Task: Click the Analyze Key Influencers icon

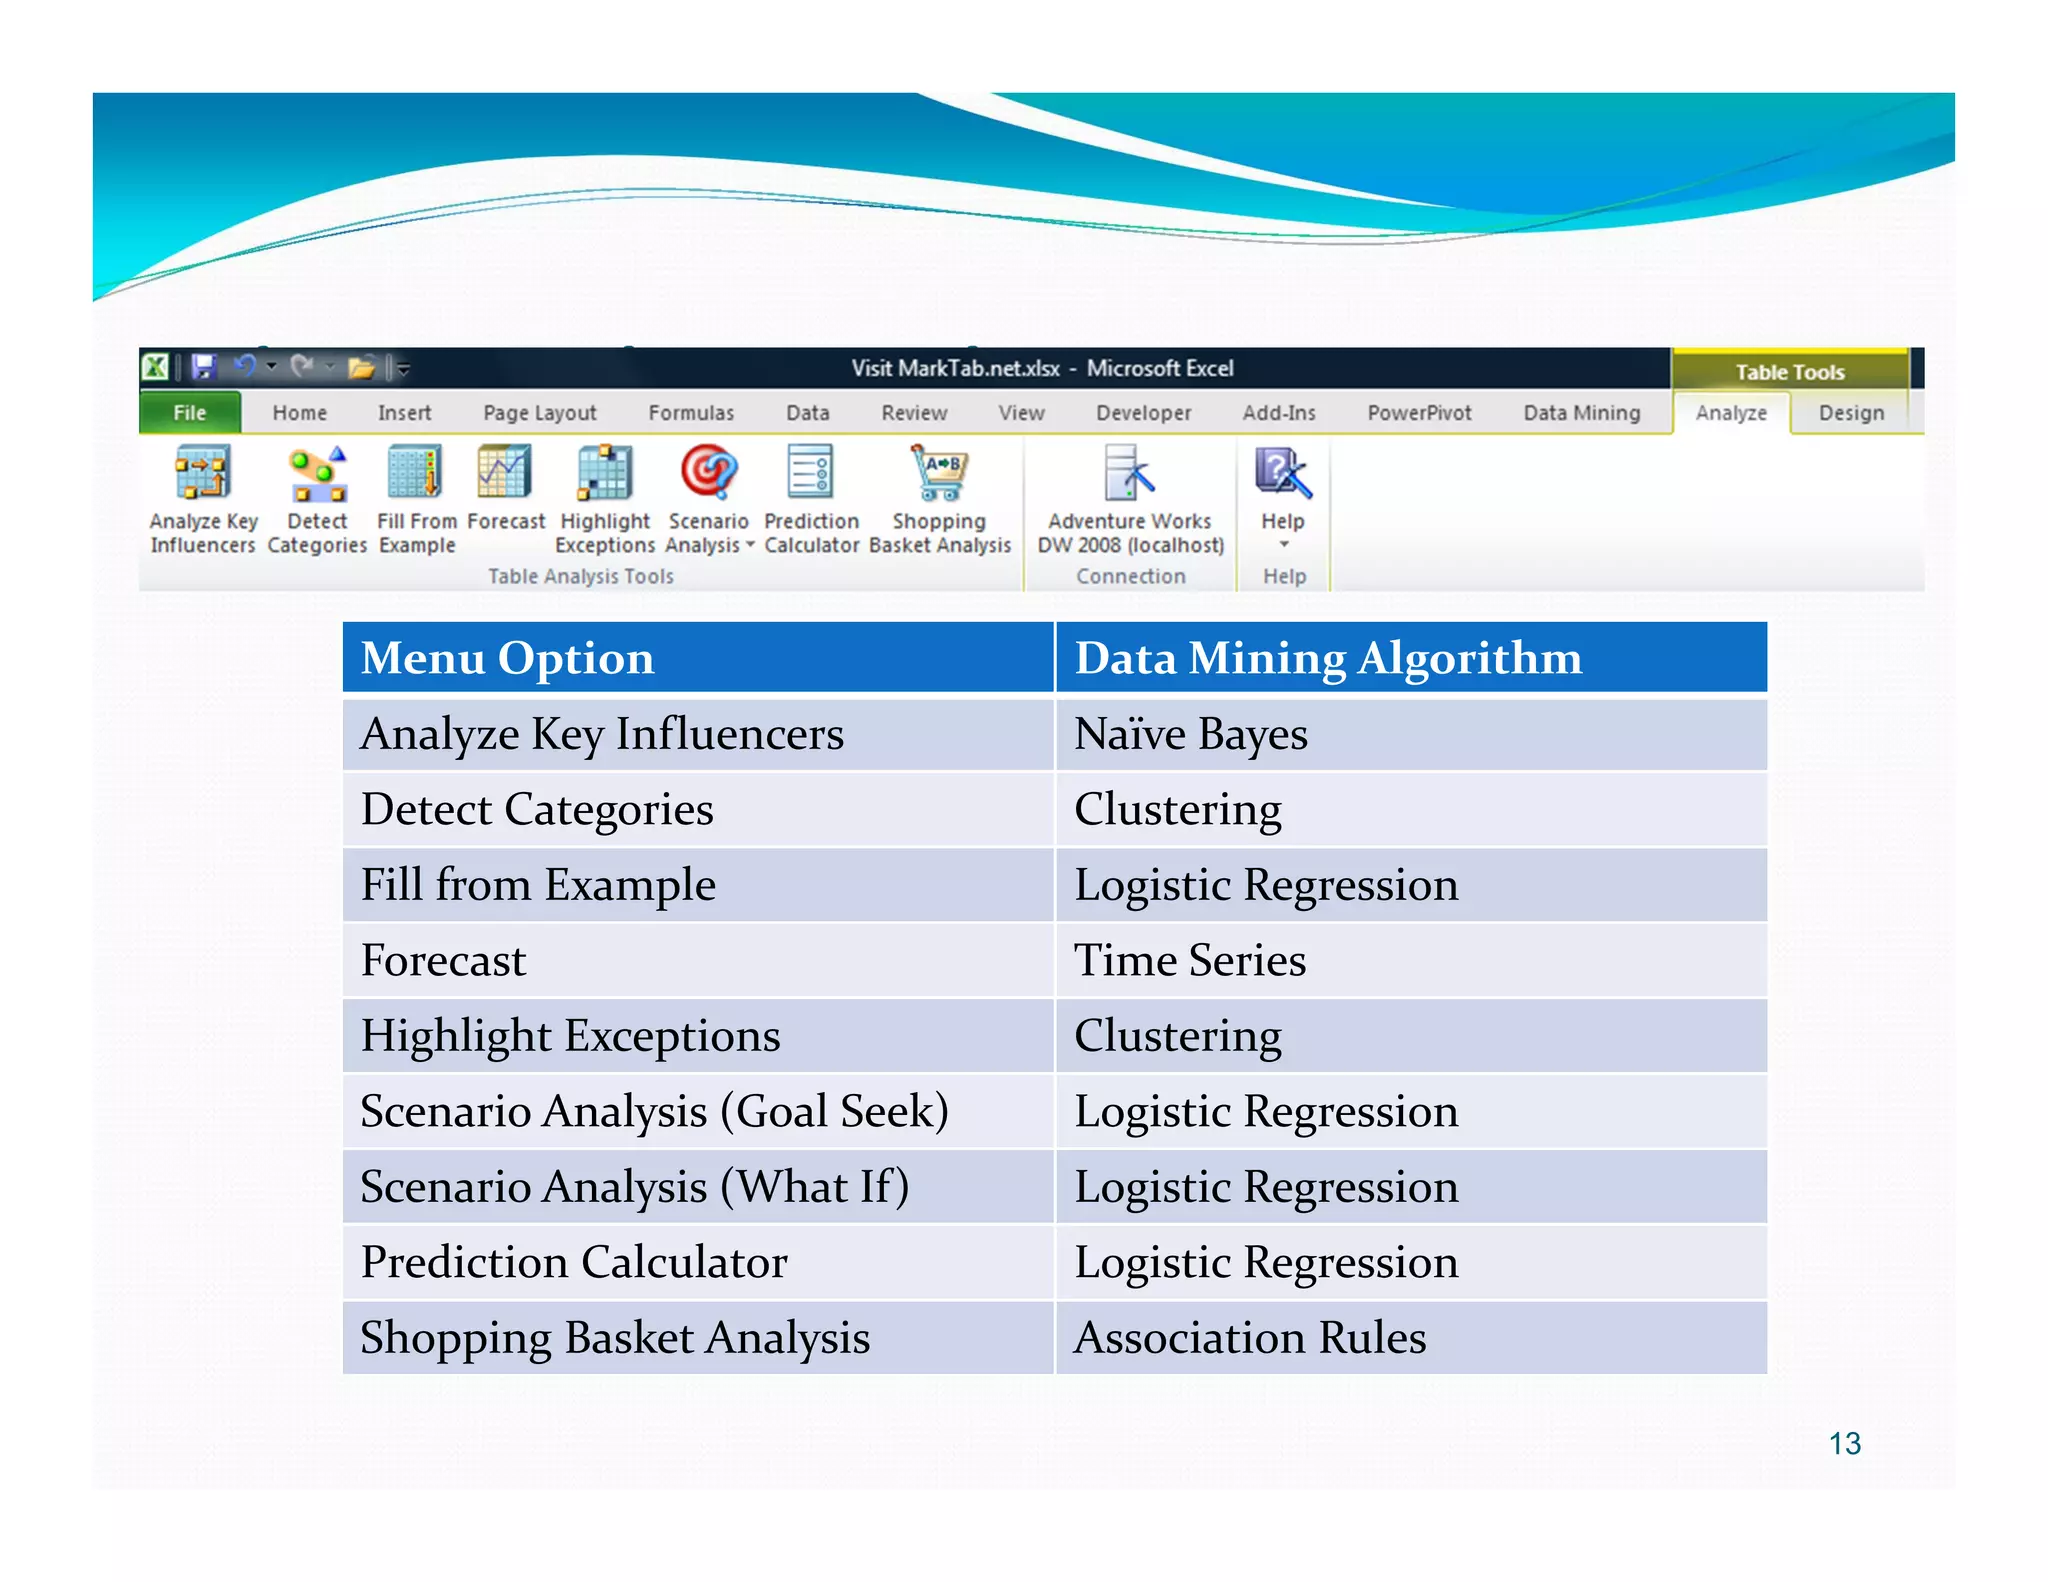Action: [203, 473]
